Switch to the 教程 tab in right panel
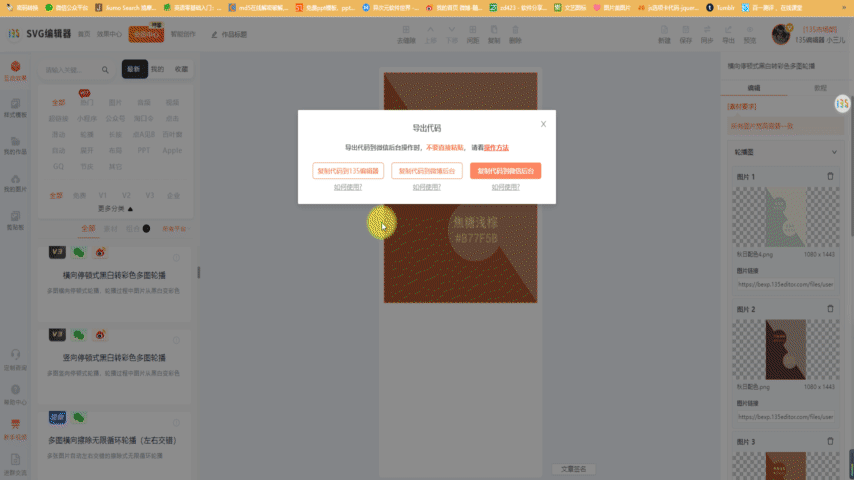The width and height of the screenshot is (854, 480). (x=820, y=88)
